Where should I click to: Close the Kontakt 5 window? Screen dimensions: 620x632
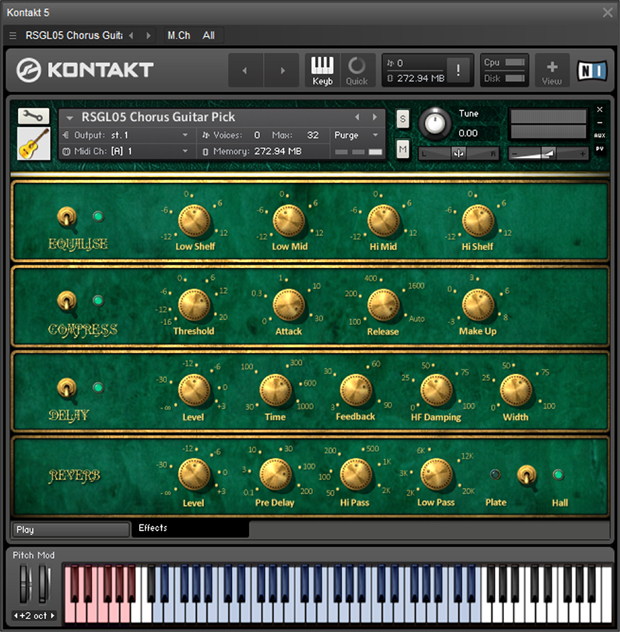tap(608, 12)
